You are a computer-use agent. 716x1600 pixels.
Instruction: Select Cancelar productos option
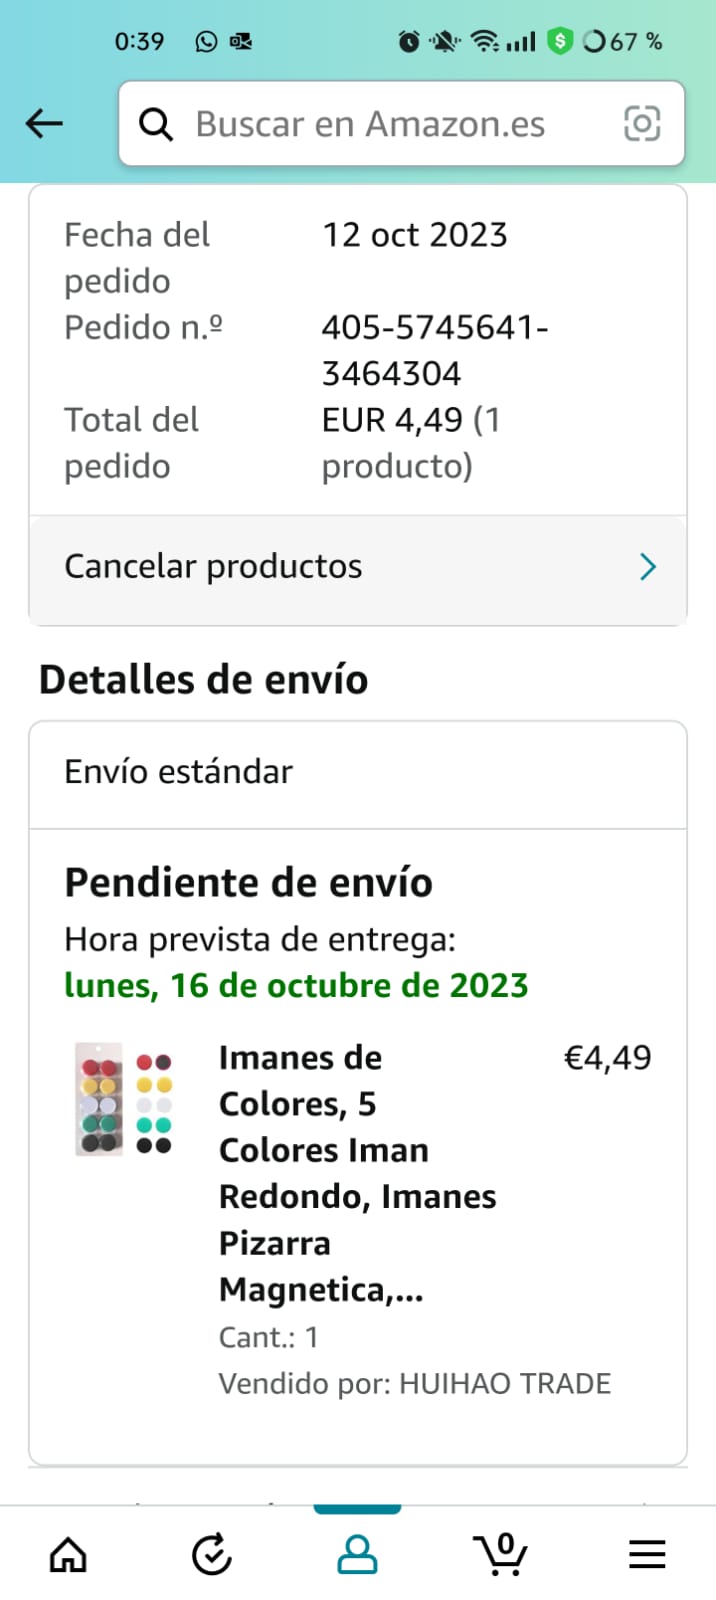[214, 567]
